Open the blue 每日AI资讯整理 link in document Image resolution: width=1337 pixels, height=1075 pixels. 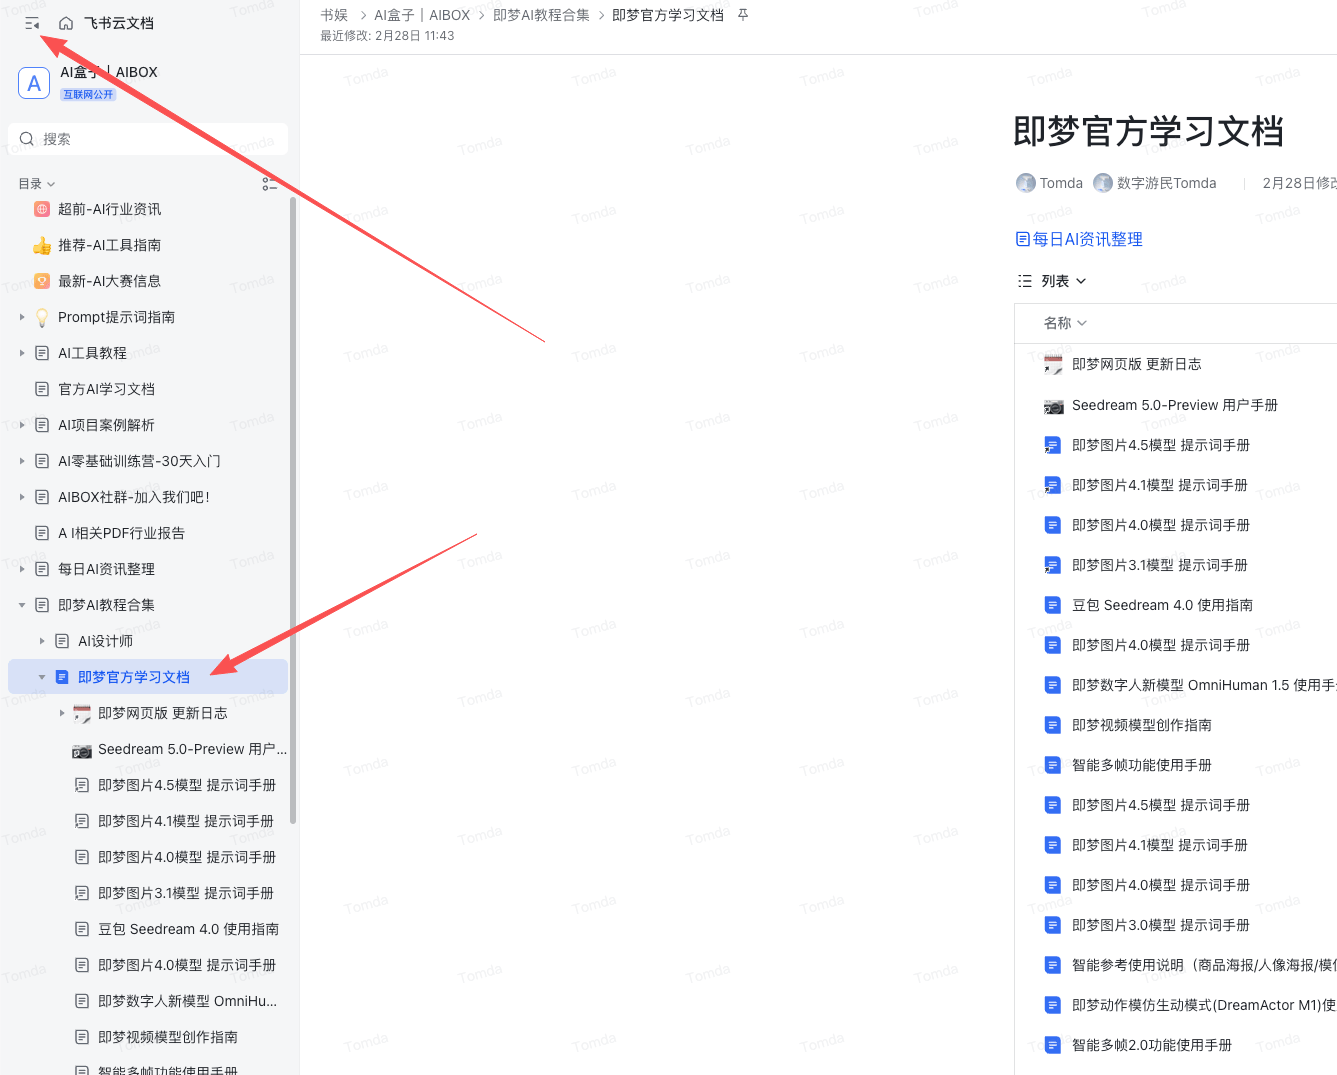point(1079,239)
